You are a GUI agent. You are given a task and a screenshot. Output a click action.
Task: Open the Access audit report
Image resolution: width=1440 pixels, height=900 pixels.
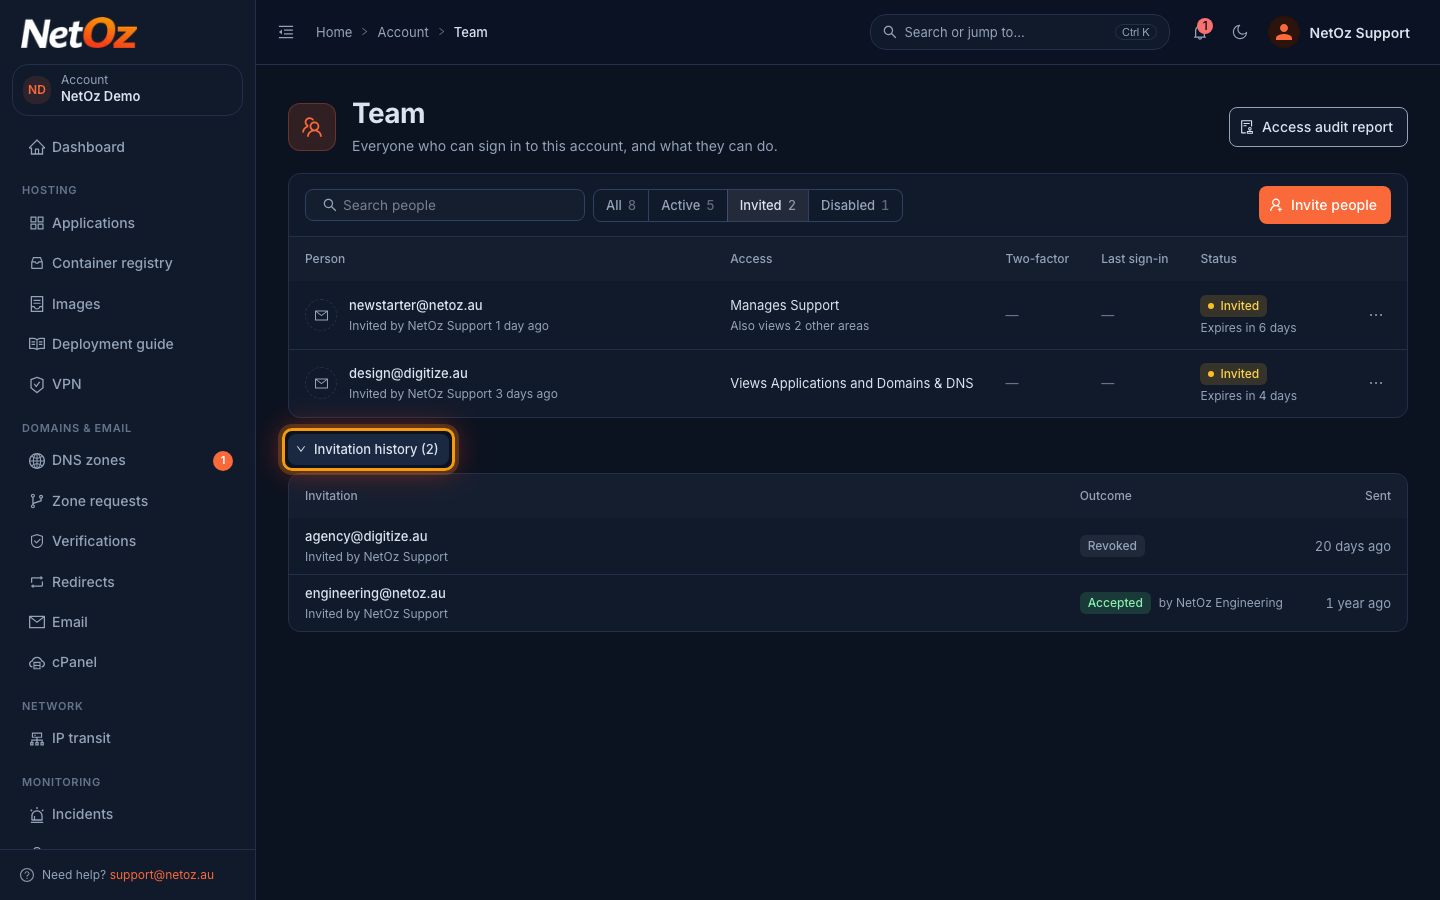pyautogui.click(x=1318, y=127)
